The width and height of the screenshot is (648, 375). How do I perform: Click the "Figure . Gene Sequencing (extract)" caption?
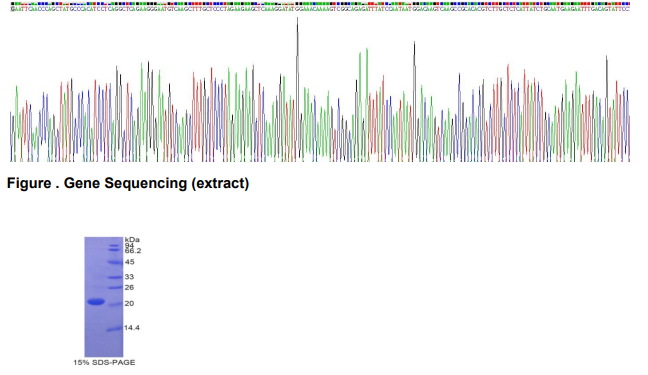128,183
